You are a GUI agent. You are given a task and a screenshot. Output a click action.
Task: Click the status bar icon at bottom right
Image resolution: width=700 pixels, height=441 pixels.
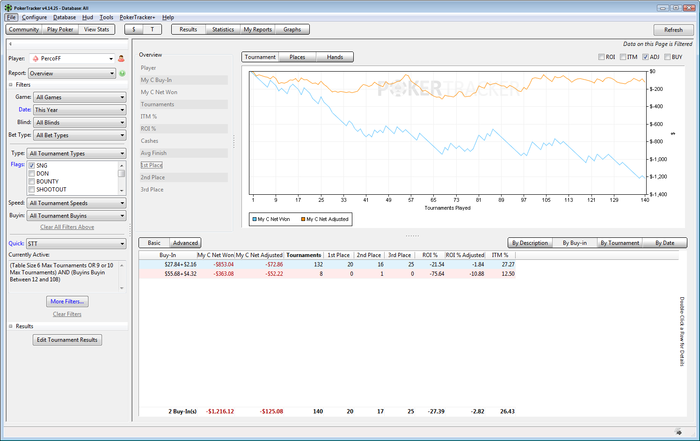pos(679,432)
